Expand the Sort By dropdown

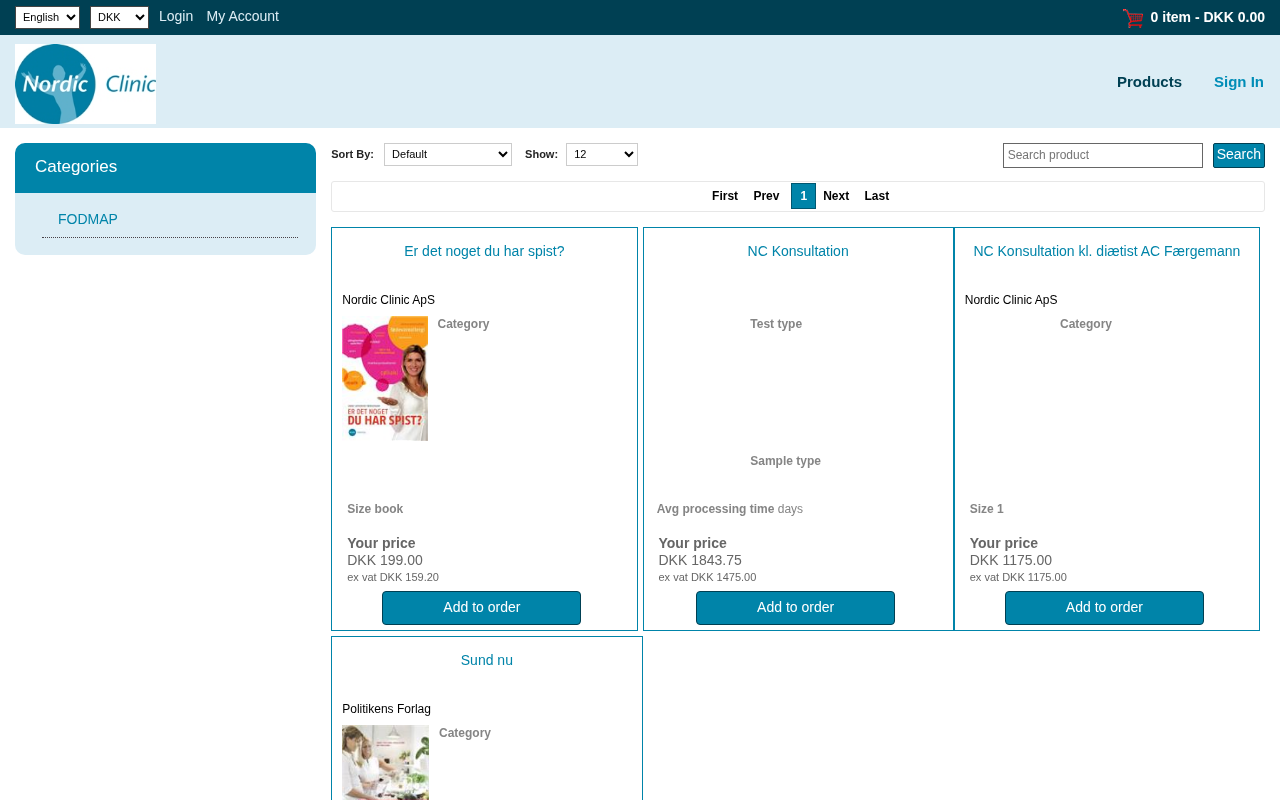pyautogui.click(x=448, y=154)
